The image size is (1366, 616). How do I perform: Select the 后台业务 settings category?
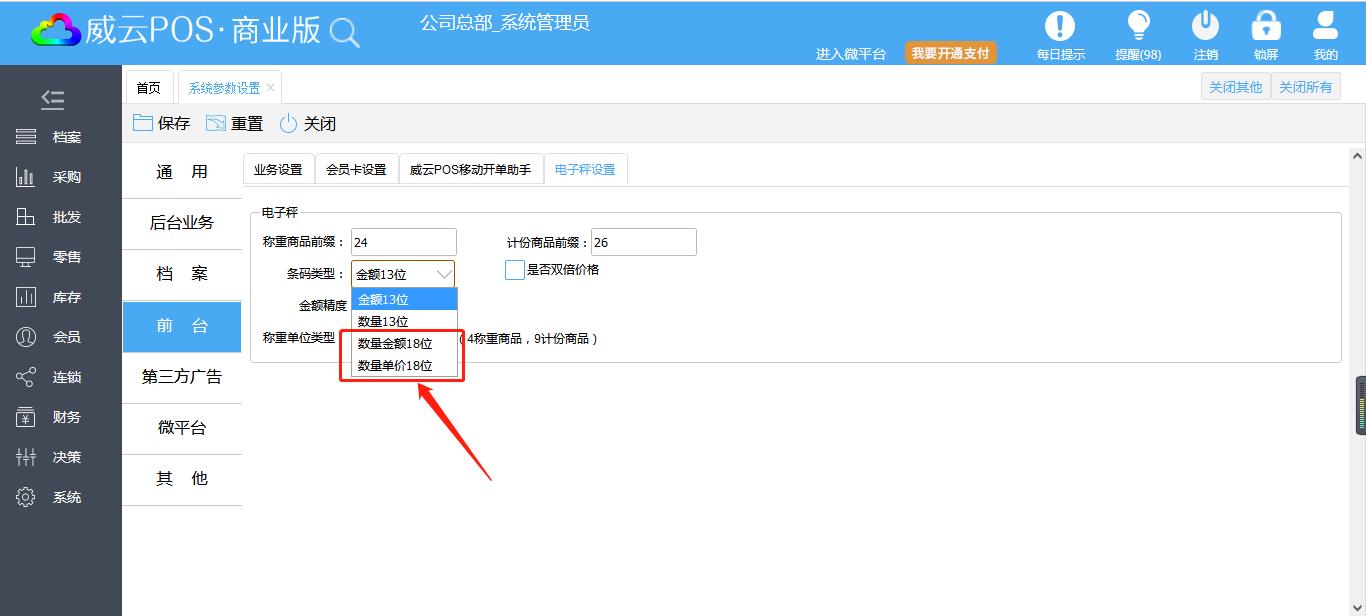pyautogui.click(x=182, y=223)
